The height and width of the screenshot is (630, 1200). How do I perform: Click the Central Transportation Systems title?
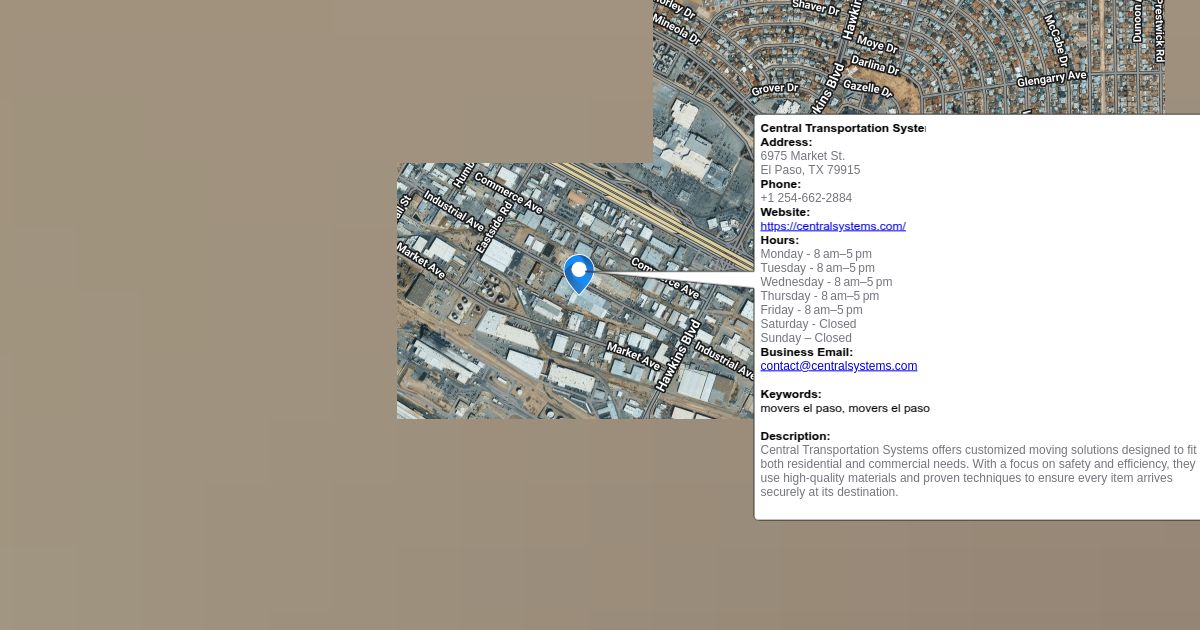(x=842, y=128)
